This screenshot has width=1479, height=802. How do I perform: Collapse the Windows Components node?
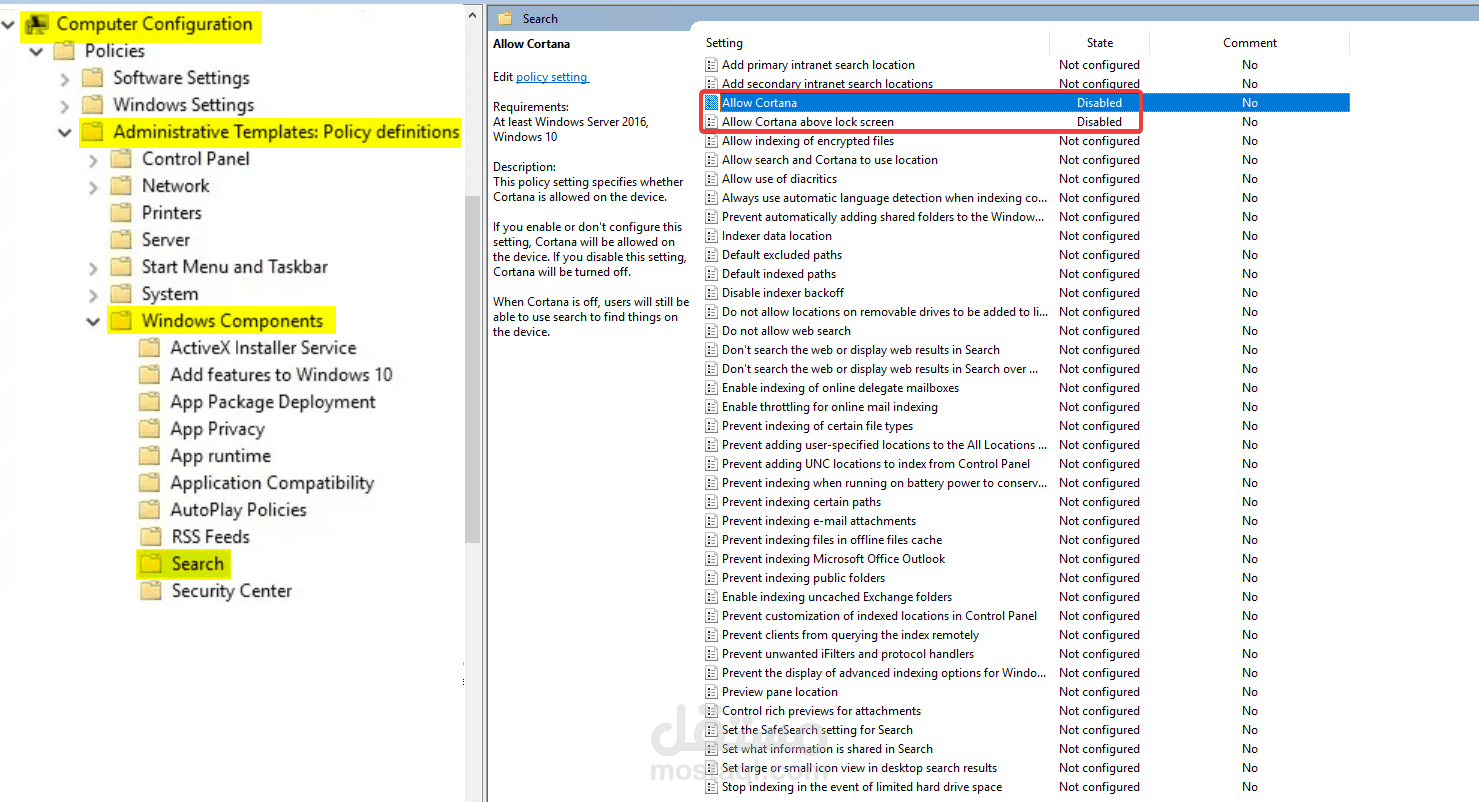click(93, 321)
